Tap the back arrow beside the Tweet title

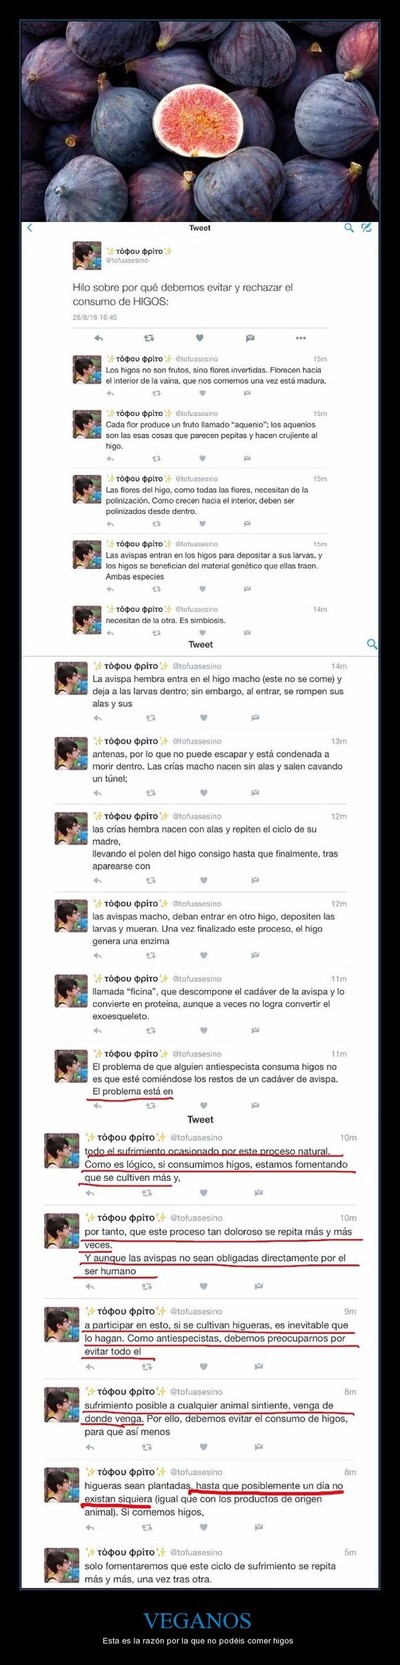pyautogui.click(x=30, y=227)
